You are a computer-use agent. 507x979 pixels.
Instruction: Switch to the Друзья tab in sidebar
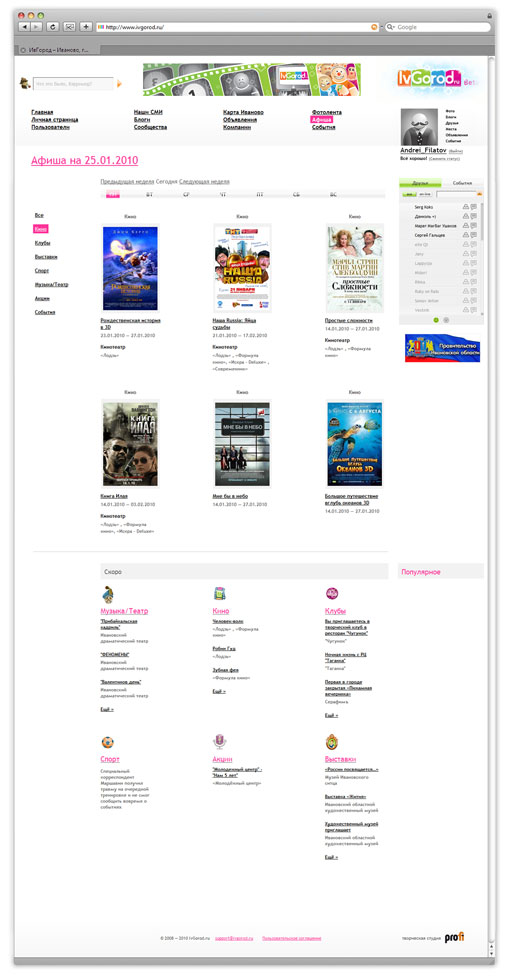(x=420, y=184)
